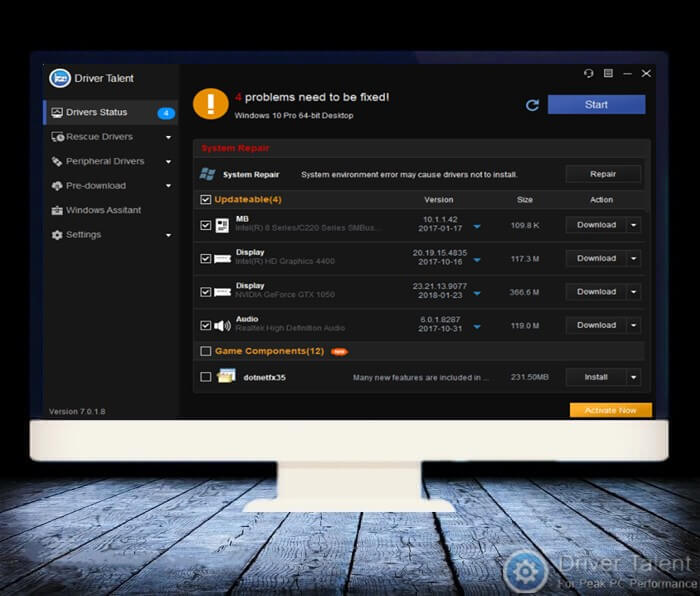Click the Settings gear icon in sidebar

[x=57, y=235]
